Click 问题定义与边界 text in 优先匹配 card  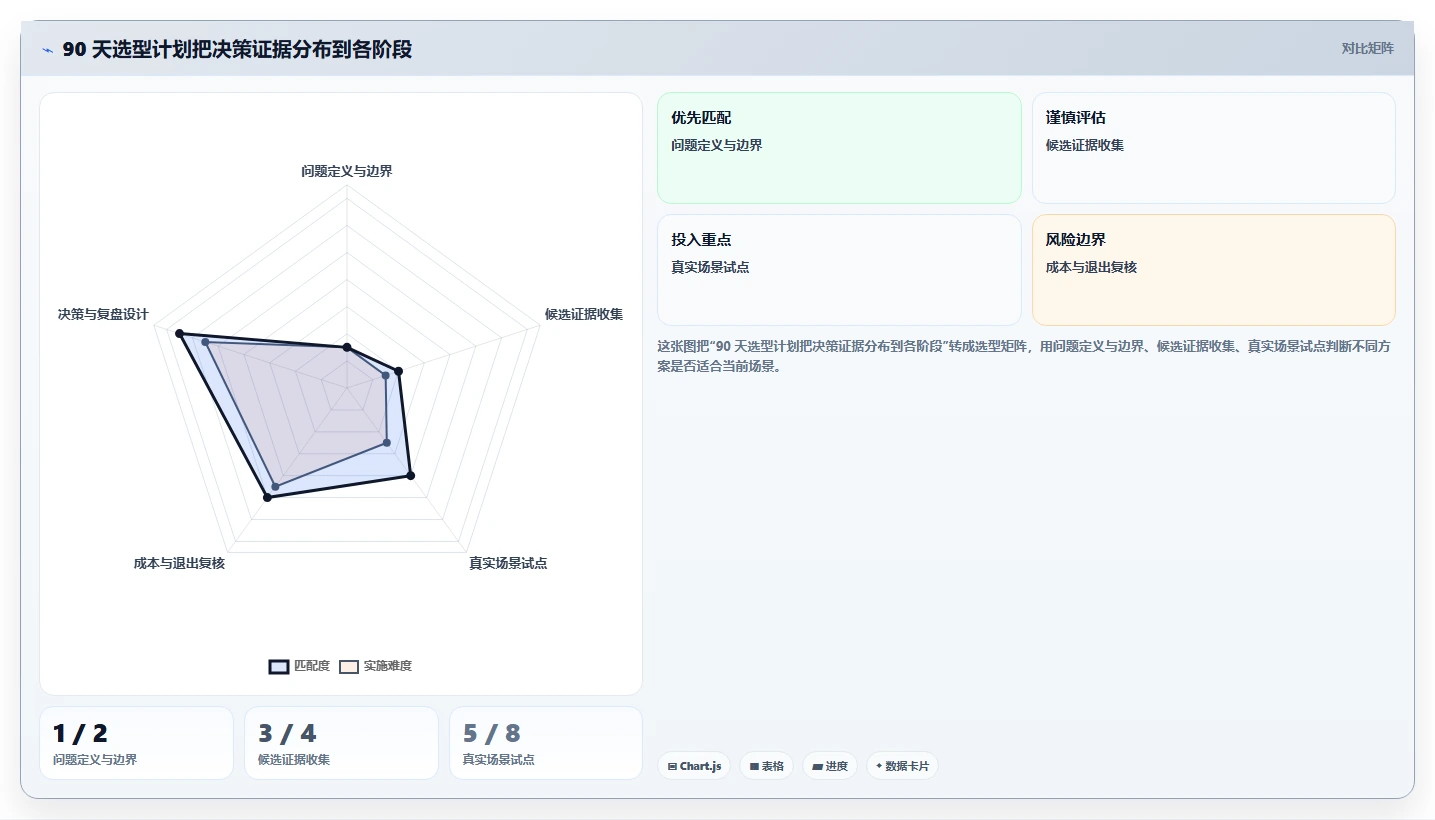point(717,145)
